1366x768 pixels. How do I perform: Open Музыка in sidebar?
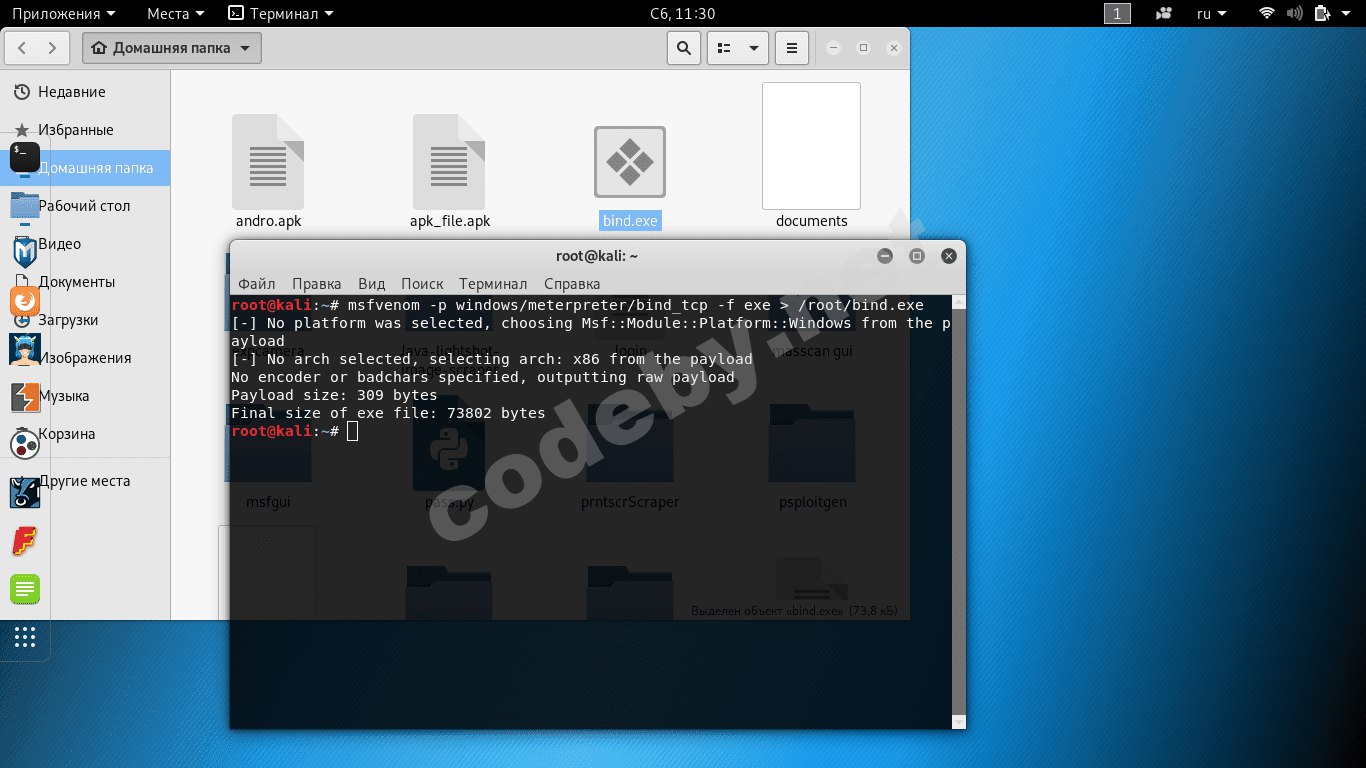(86, 396)
